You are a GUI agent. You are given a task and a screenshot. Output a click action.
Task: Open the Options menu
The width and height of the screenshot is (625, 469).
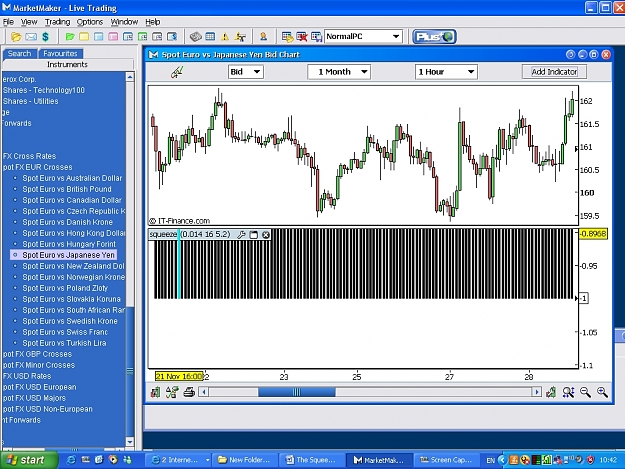90,22
